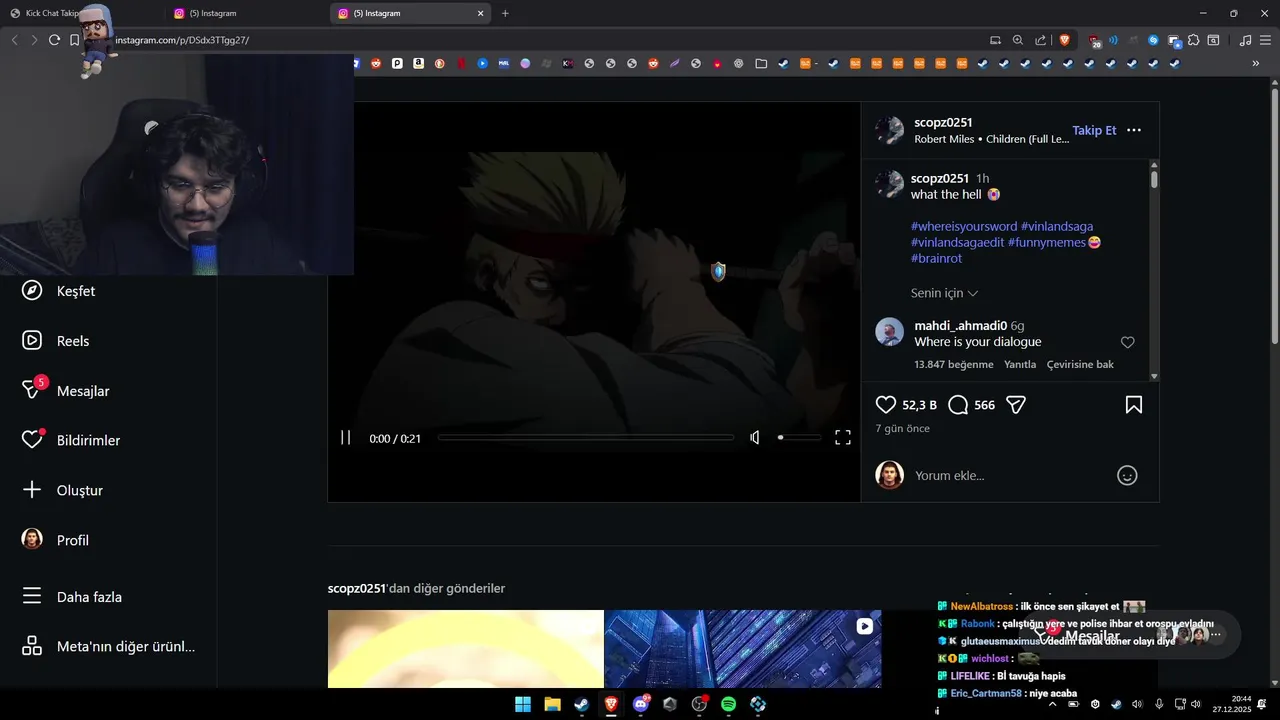Open post options three-dots menu
Screen dimensions: 1280x720
click(1134, 130)
